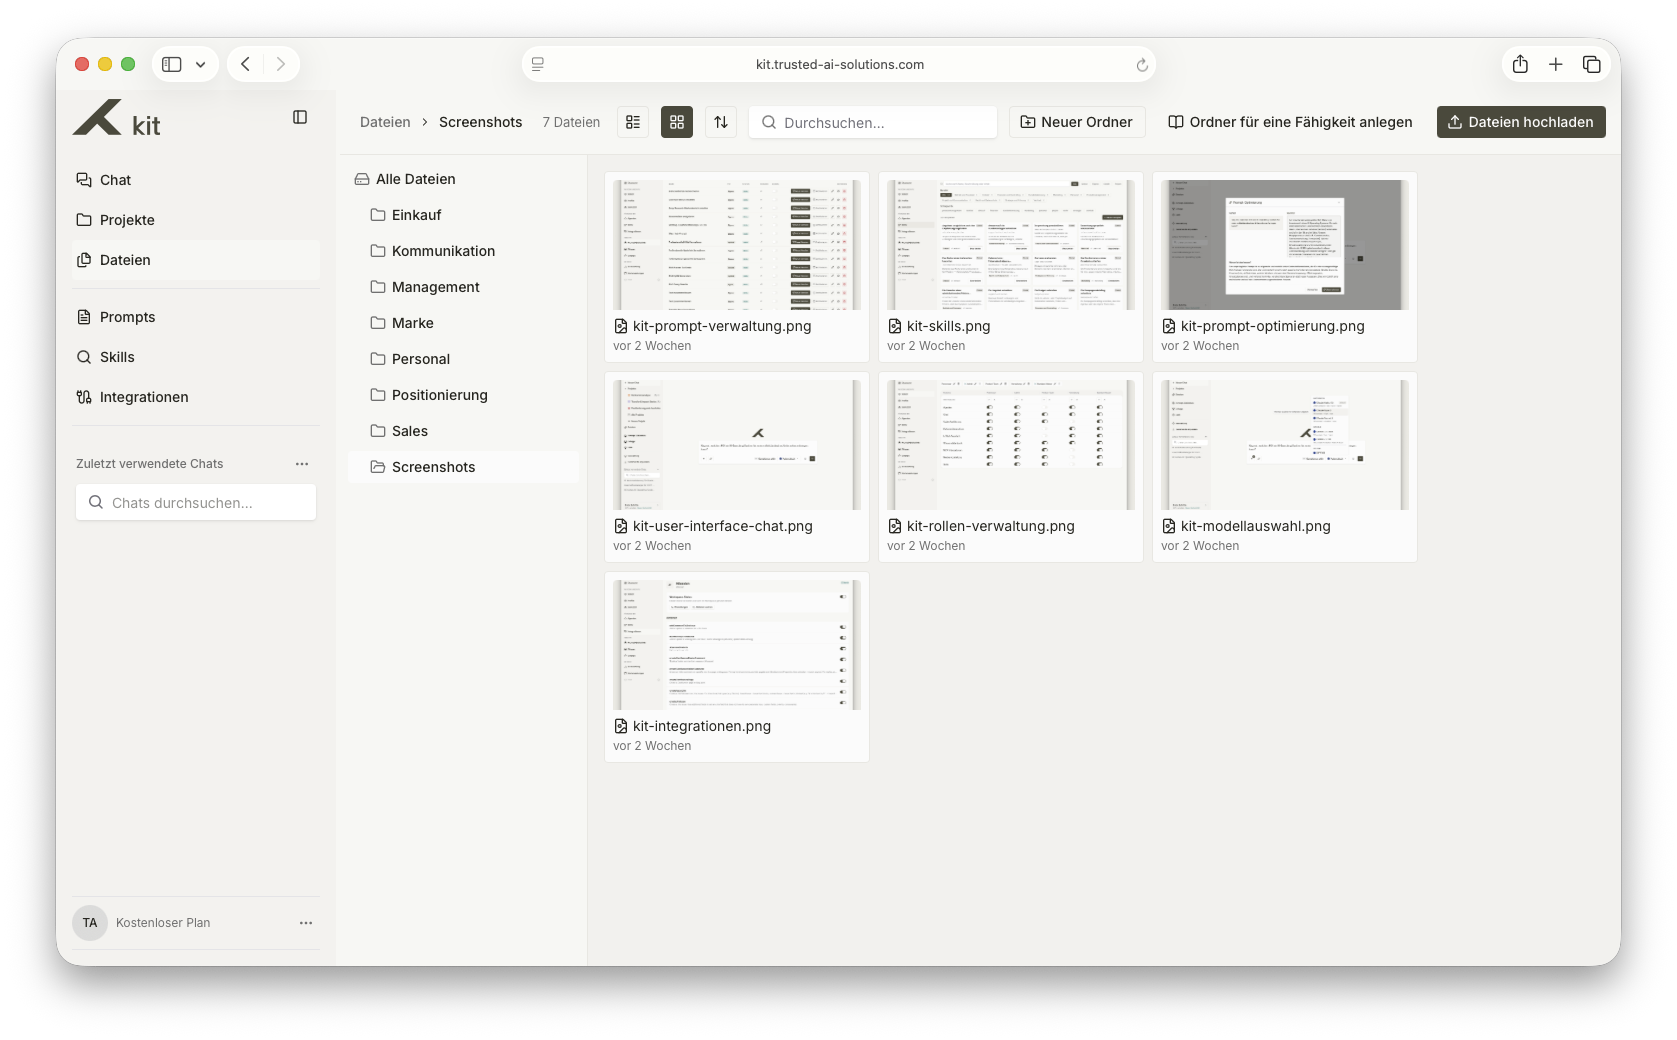Screen dimensions: 1677x1040
Task: Create a Neuer Ordner
Action: point(1077,122)
